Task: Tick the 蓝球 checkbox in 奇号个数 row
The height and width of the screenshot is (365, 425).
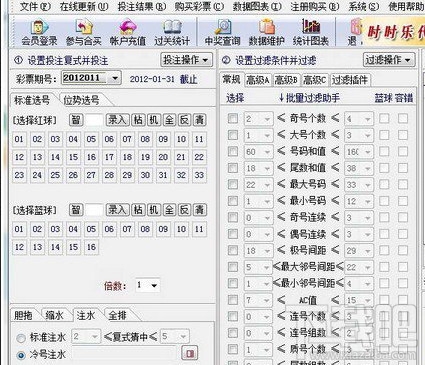Action: [384, 118]
